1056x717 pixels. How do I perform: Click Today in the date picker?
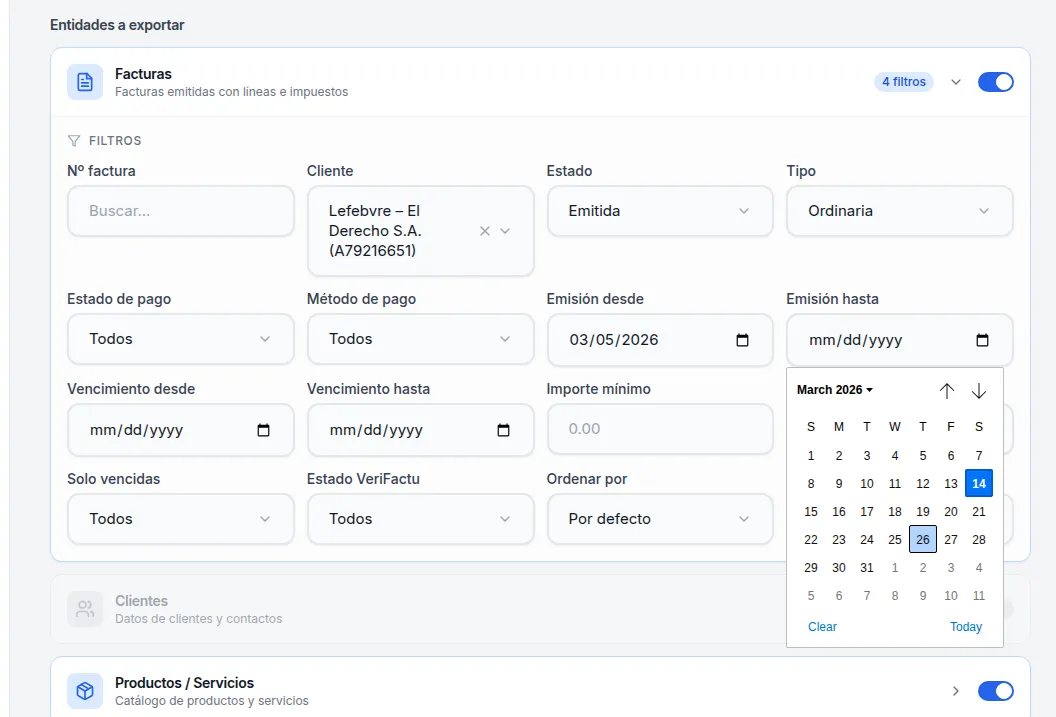coord(966,627)
